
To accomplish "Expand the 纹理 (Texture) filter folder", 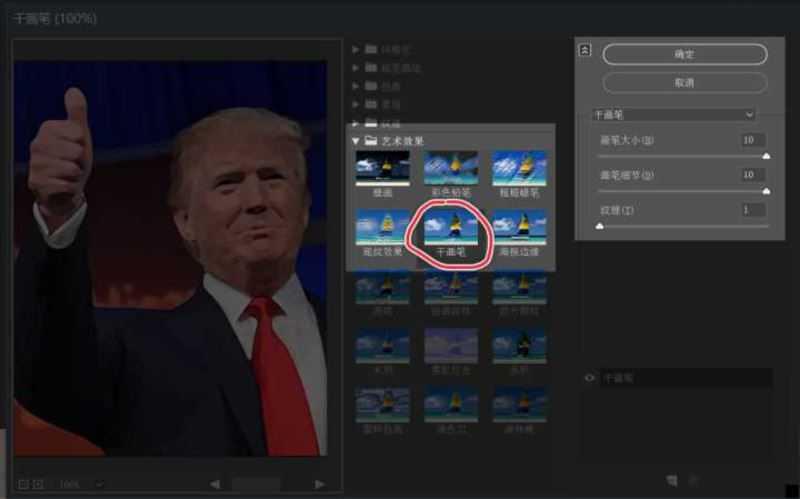I will point(356,123).
